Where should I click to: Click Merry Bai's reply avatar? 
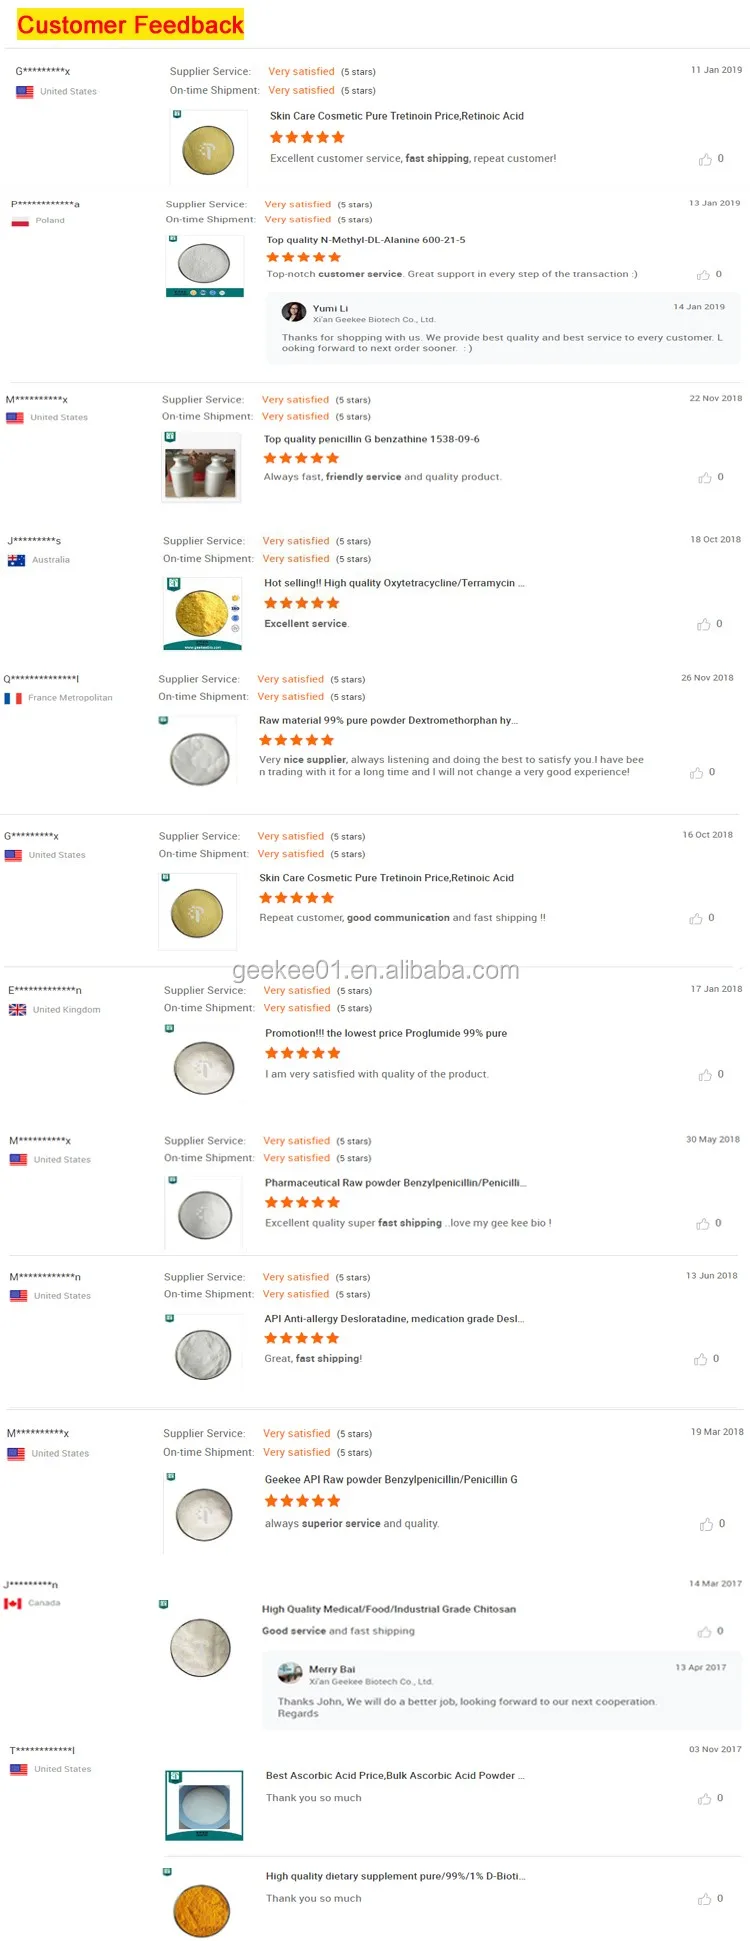tap(290, 1672)
